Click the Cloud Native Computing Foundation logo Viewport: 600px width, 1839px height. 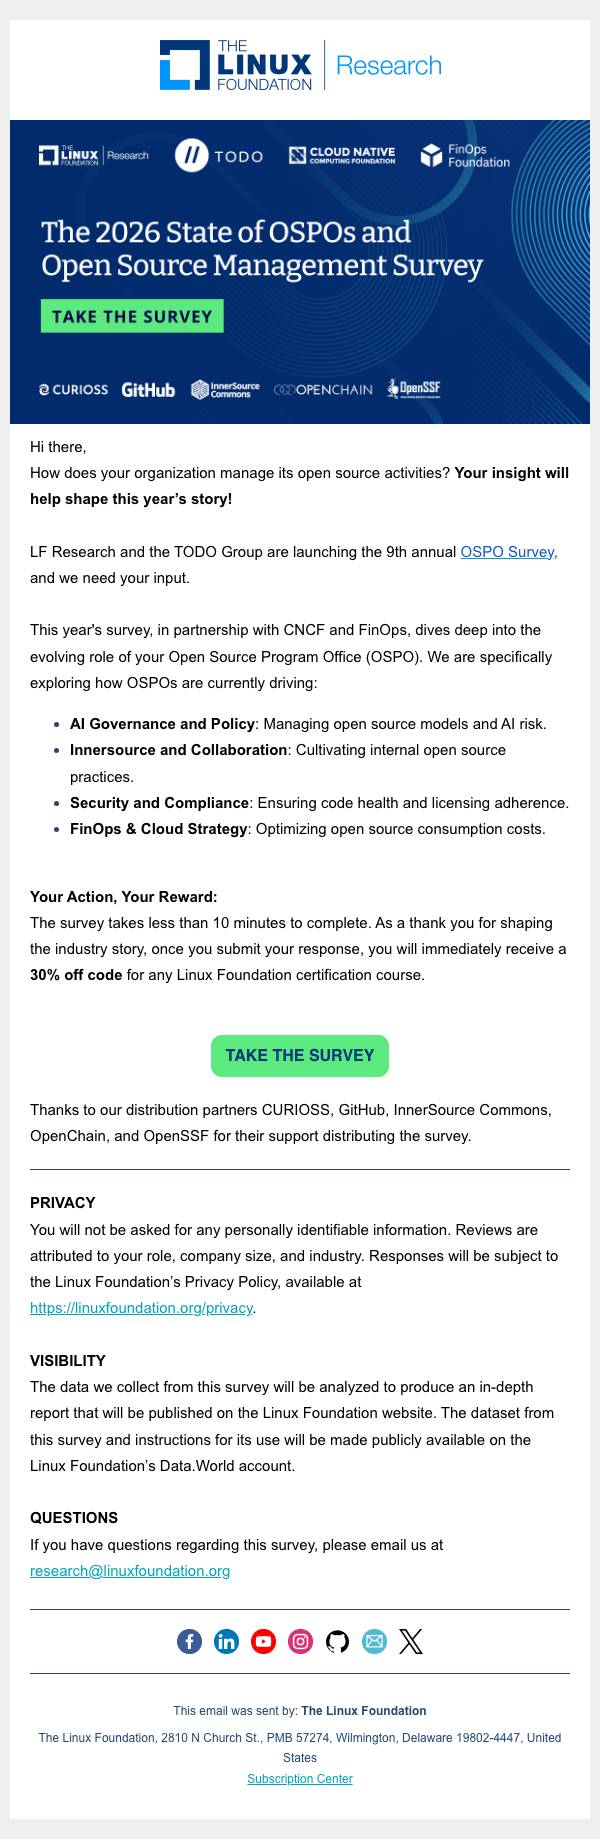[x=342, y=155]
